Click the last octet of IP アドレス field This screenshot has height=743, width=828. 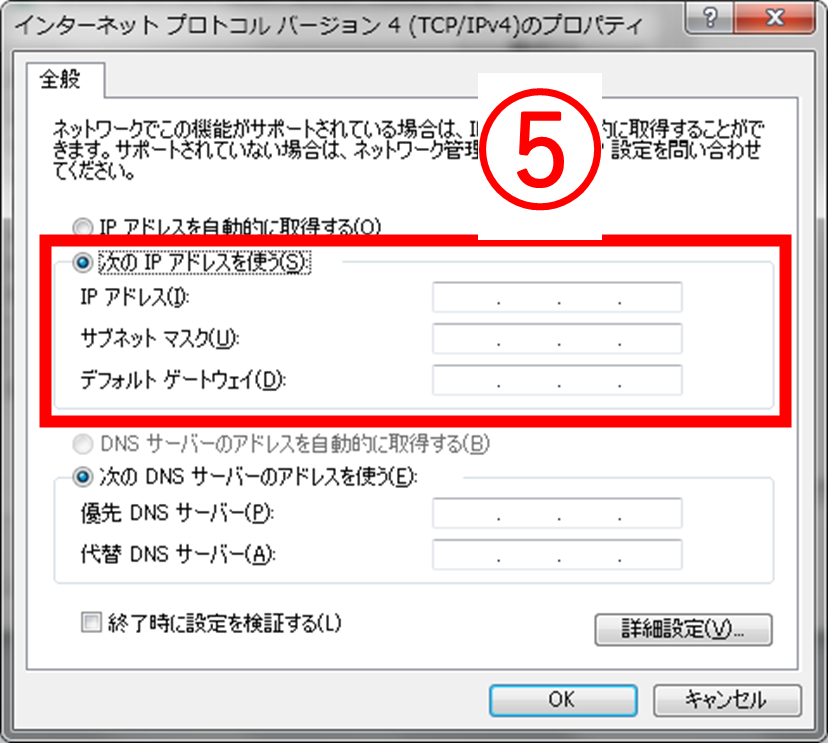pyautogui.click(x=651, y=297)
